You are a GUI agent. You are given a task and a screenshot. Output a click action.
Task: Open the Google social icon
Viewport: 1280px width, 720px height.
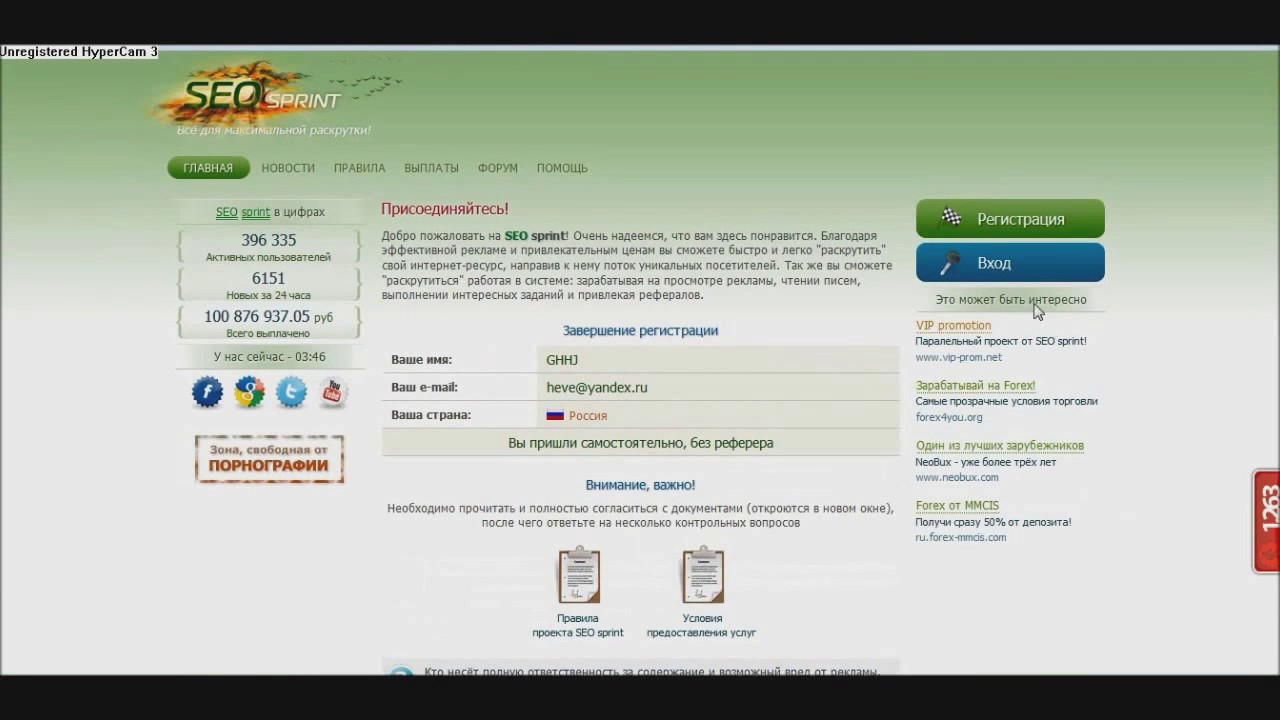click(x=249, y=392)
